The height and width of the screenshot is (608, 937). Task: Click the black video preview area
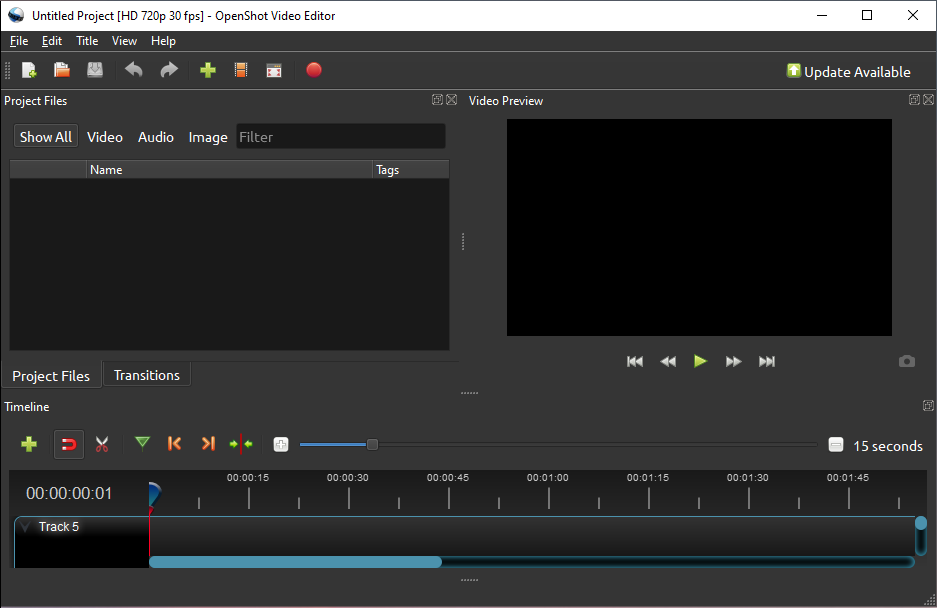699,227
